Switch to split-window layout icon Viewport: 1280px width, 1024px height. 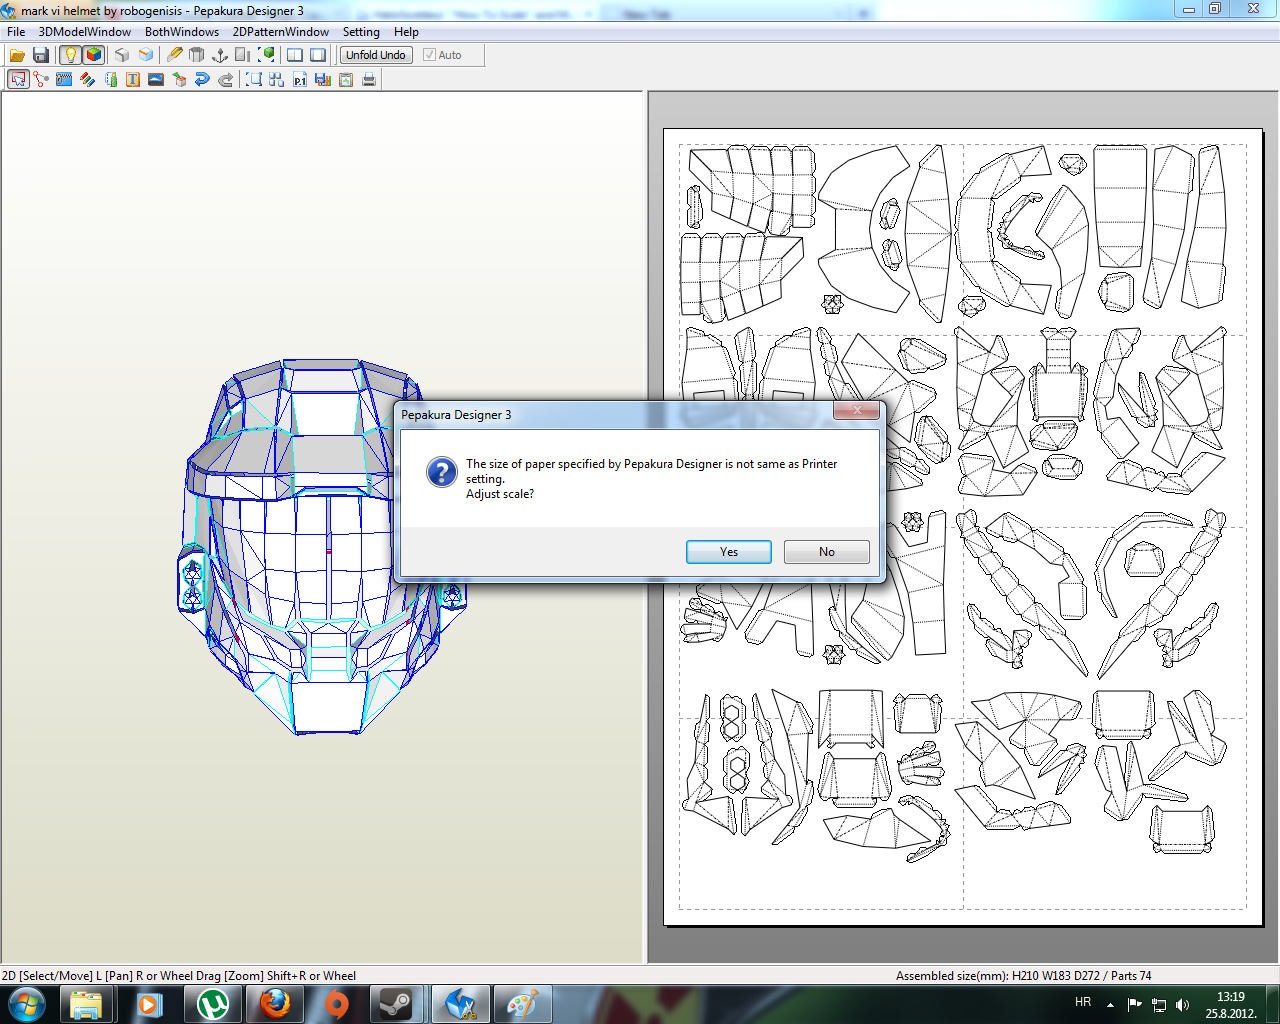[295, 55]
